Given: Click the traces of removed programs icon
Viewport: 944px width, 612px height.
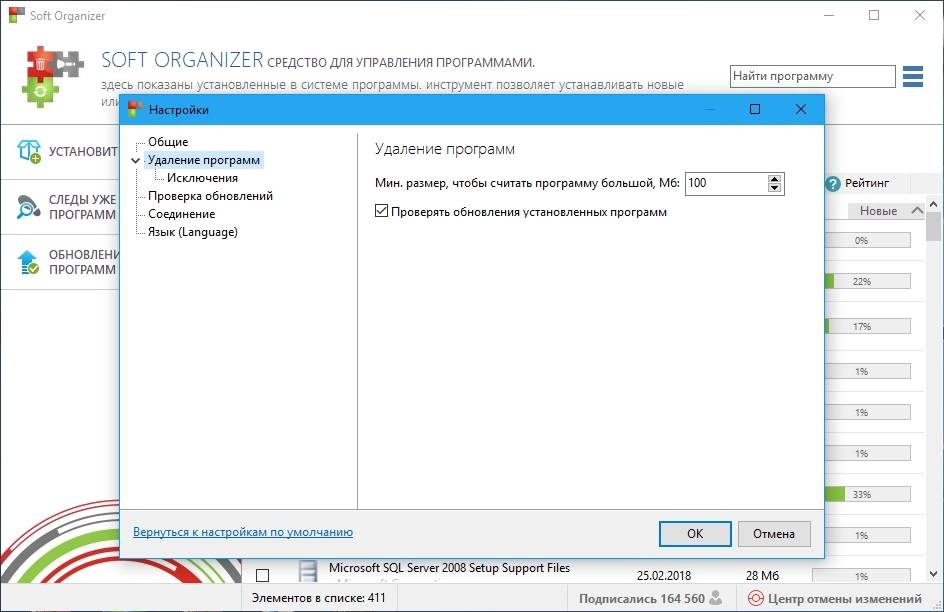Looking at the screenshot, I should [28, 207].
